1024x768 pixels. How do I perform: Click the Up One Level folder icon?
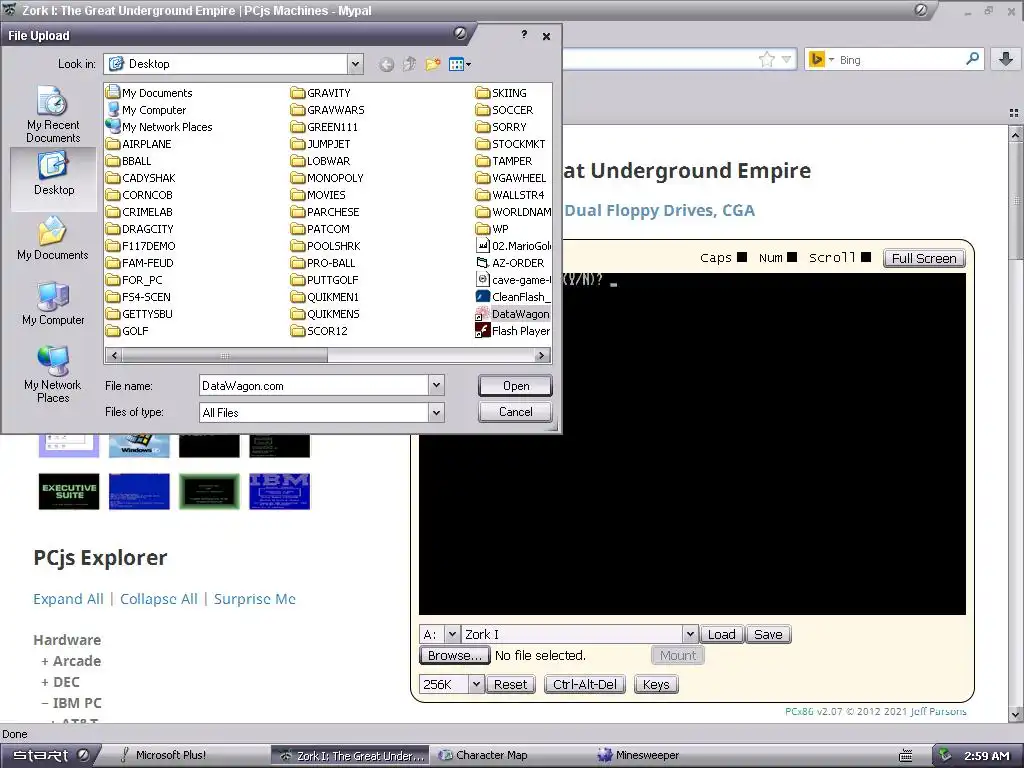click(409, 64)
